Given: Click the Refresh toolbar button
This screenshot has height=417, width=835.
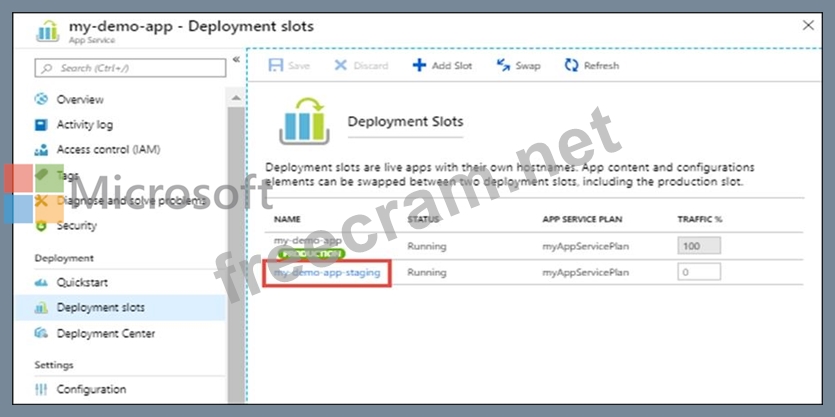Looking at the screenshot, I should 591,66.
